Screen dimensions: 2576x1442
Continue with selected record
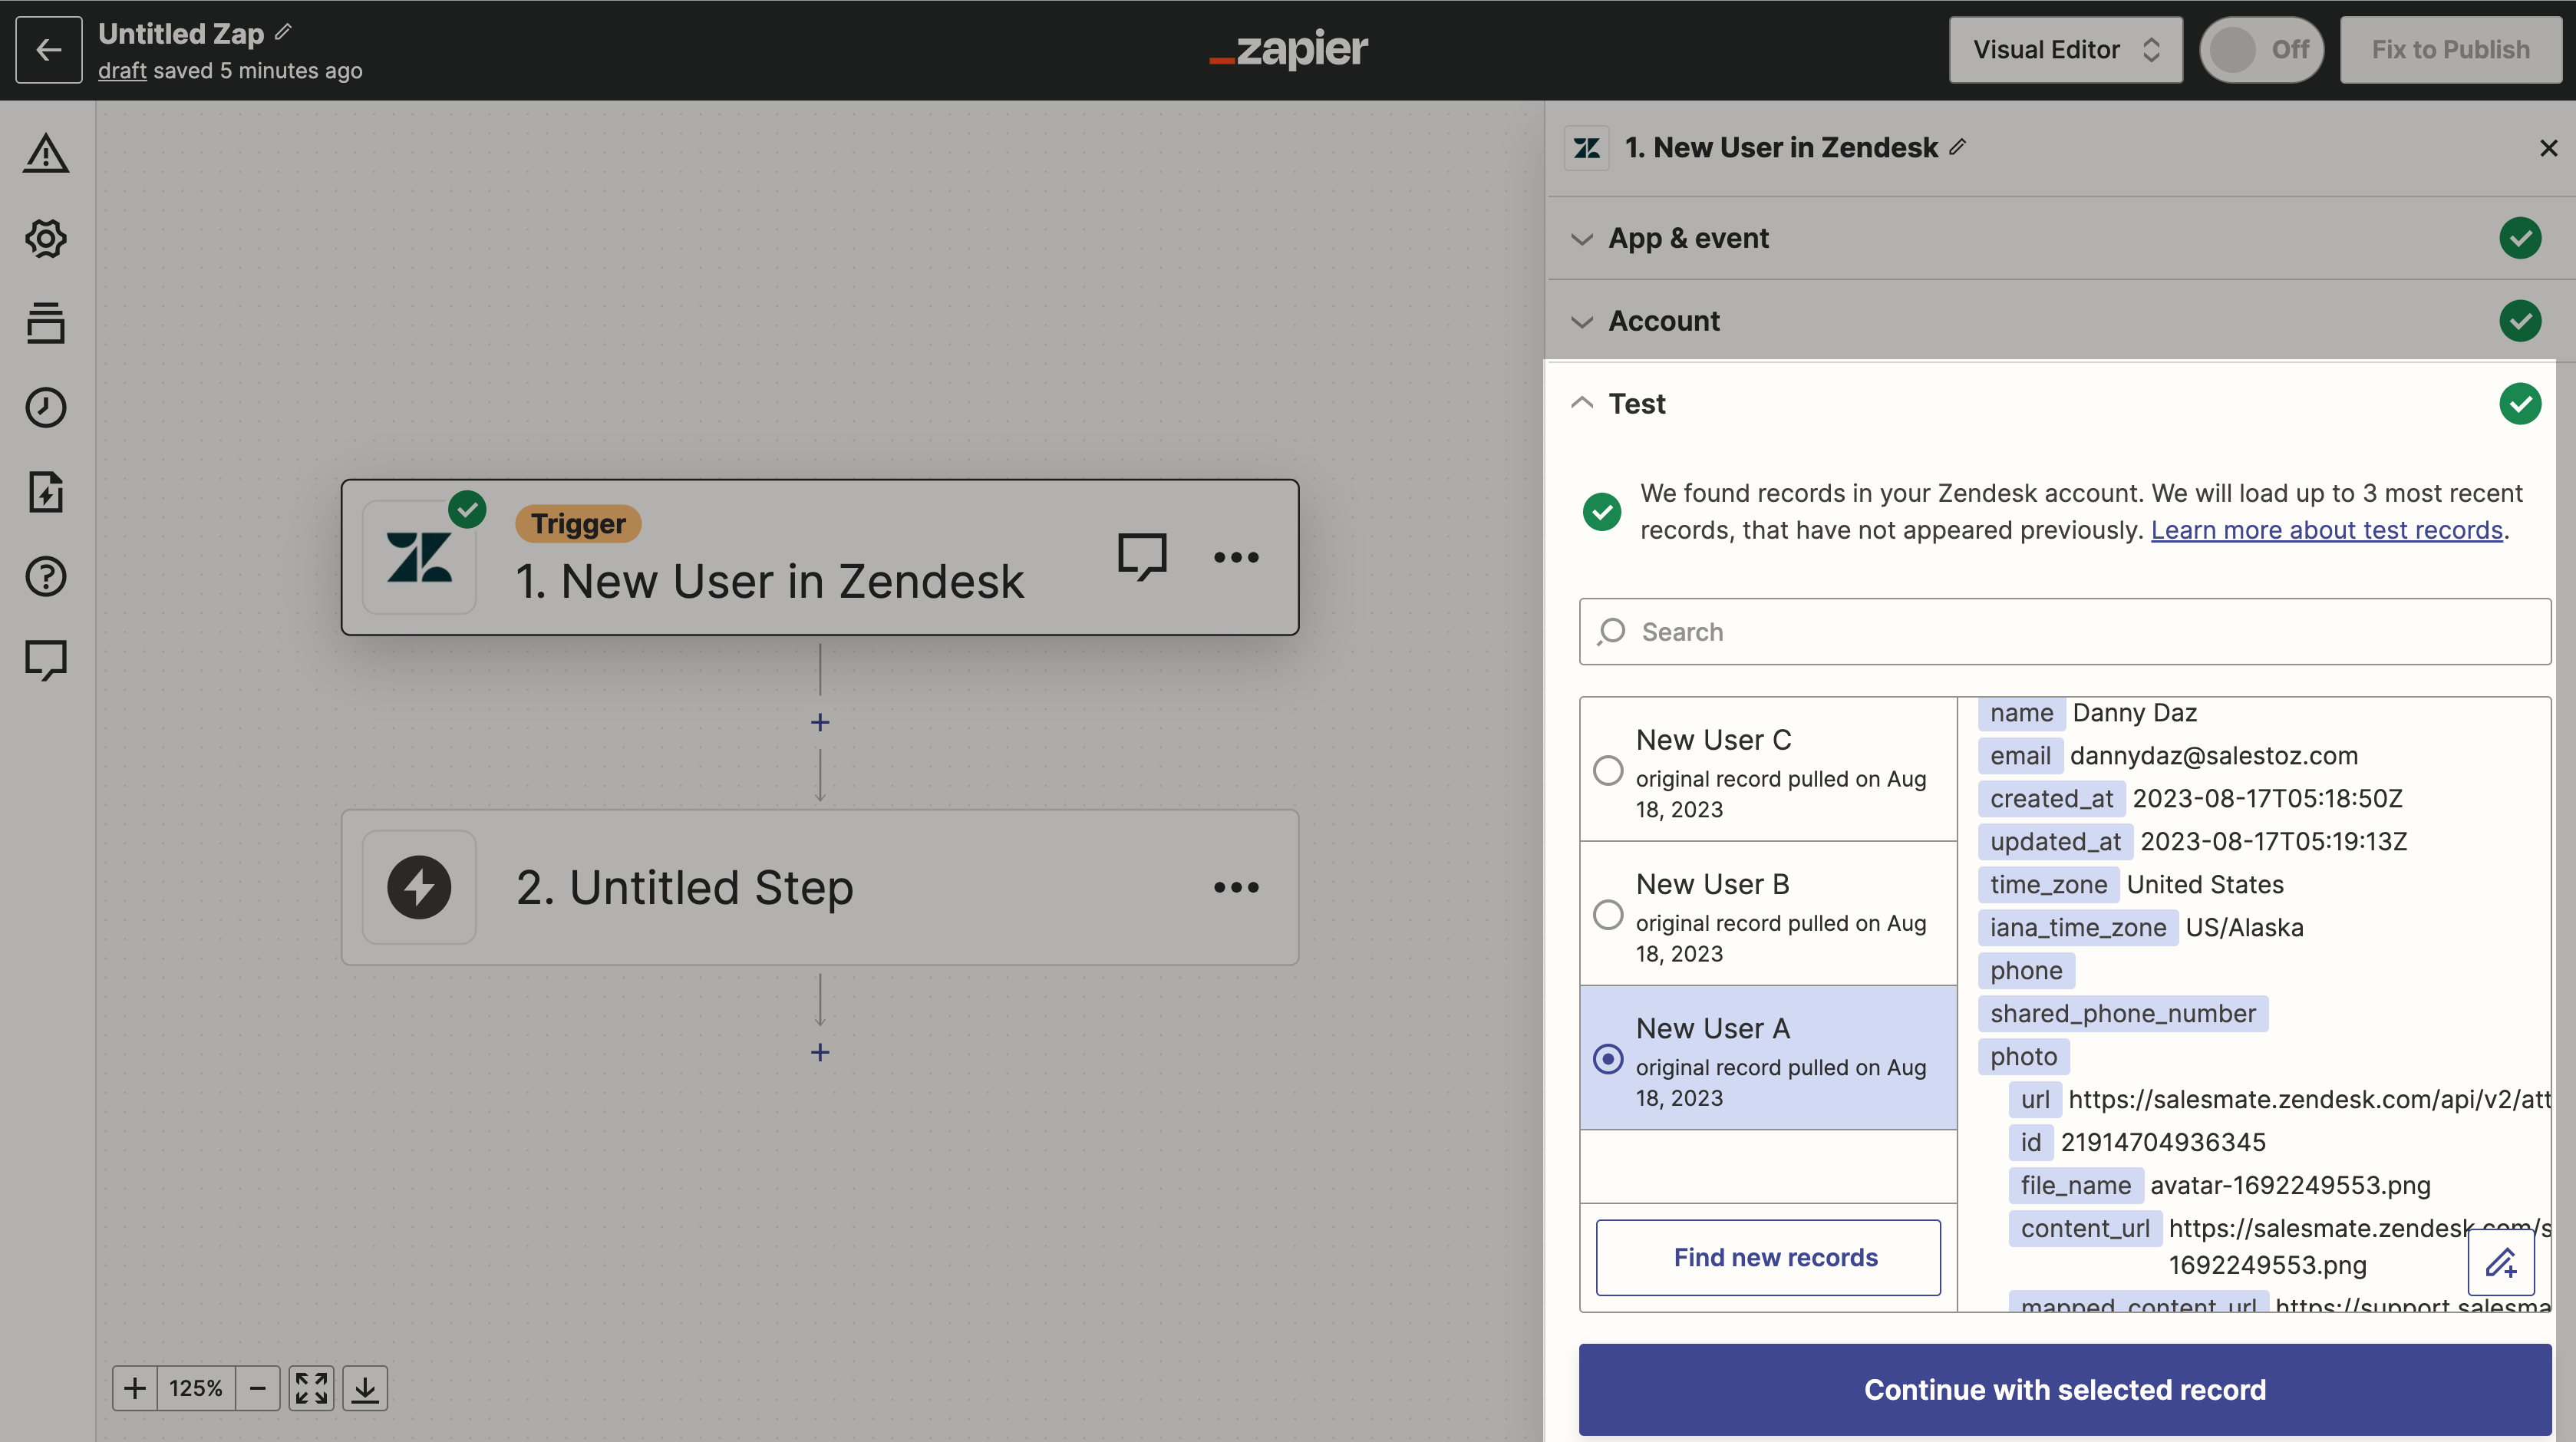click(2065, 1389)
